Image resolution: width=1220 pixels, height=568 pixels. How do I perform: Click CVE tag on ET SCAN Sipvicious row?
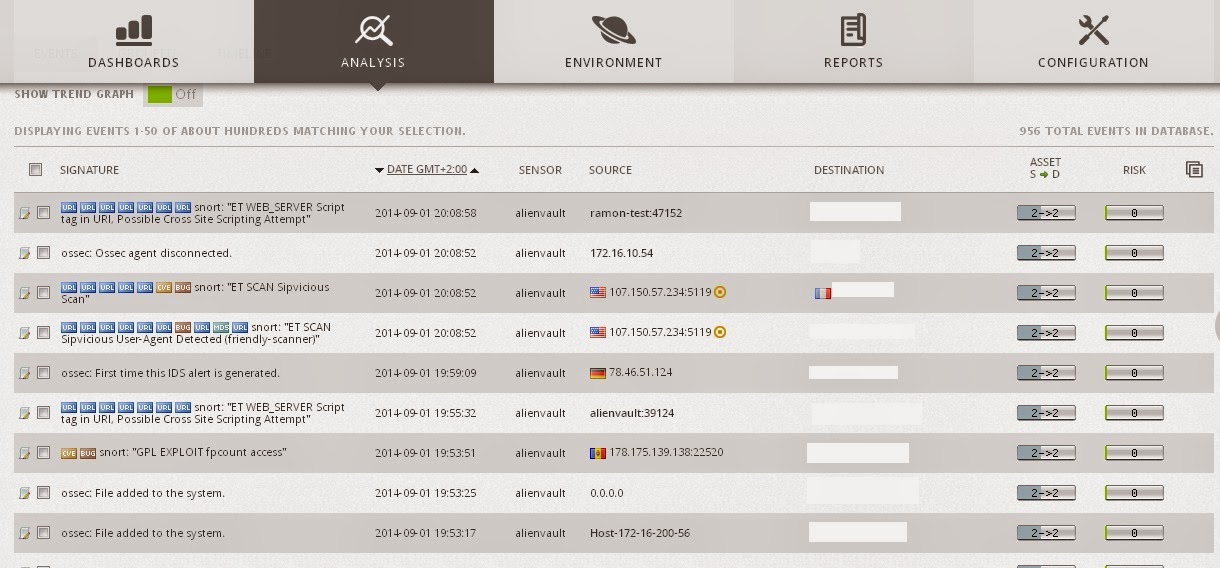164,288
